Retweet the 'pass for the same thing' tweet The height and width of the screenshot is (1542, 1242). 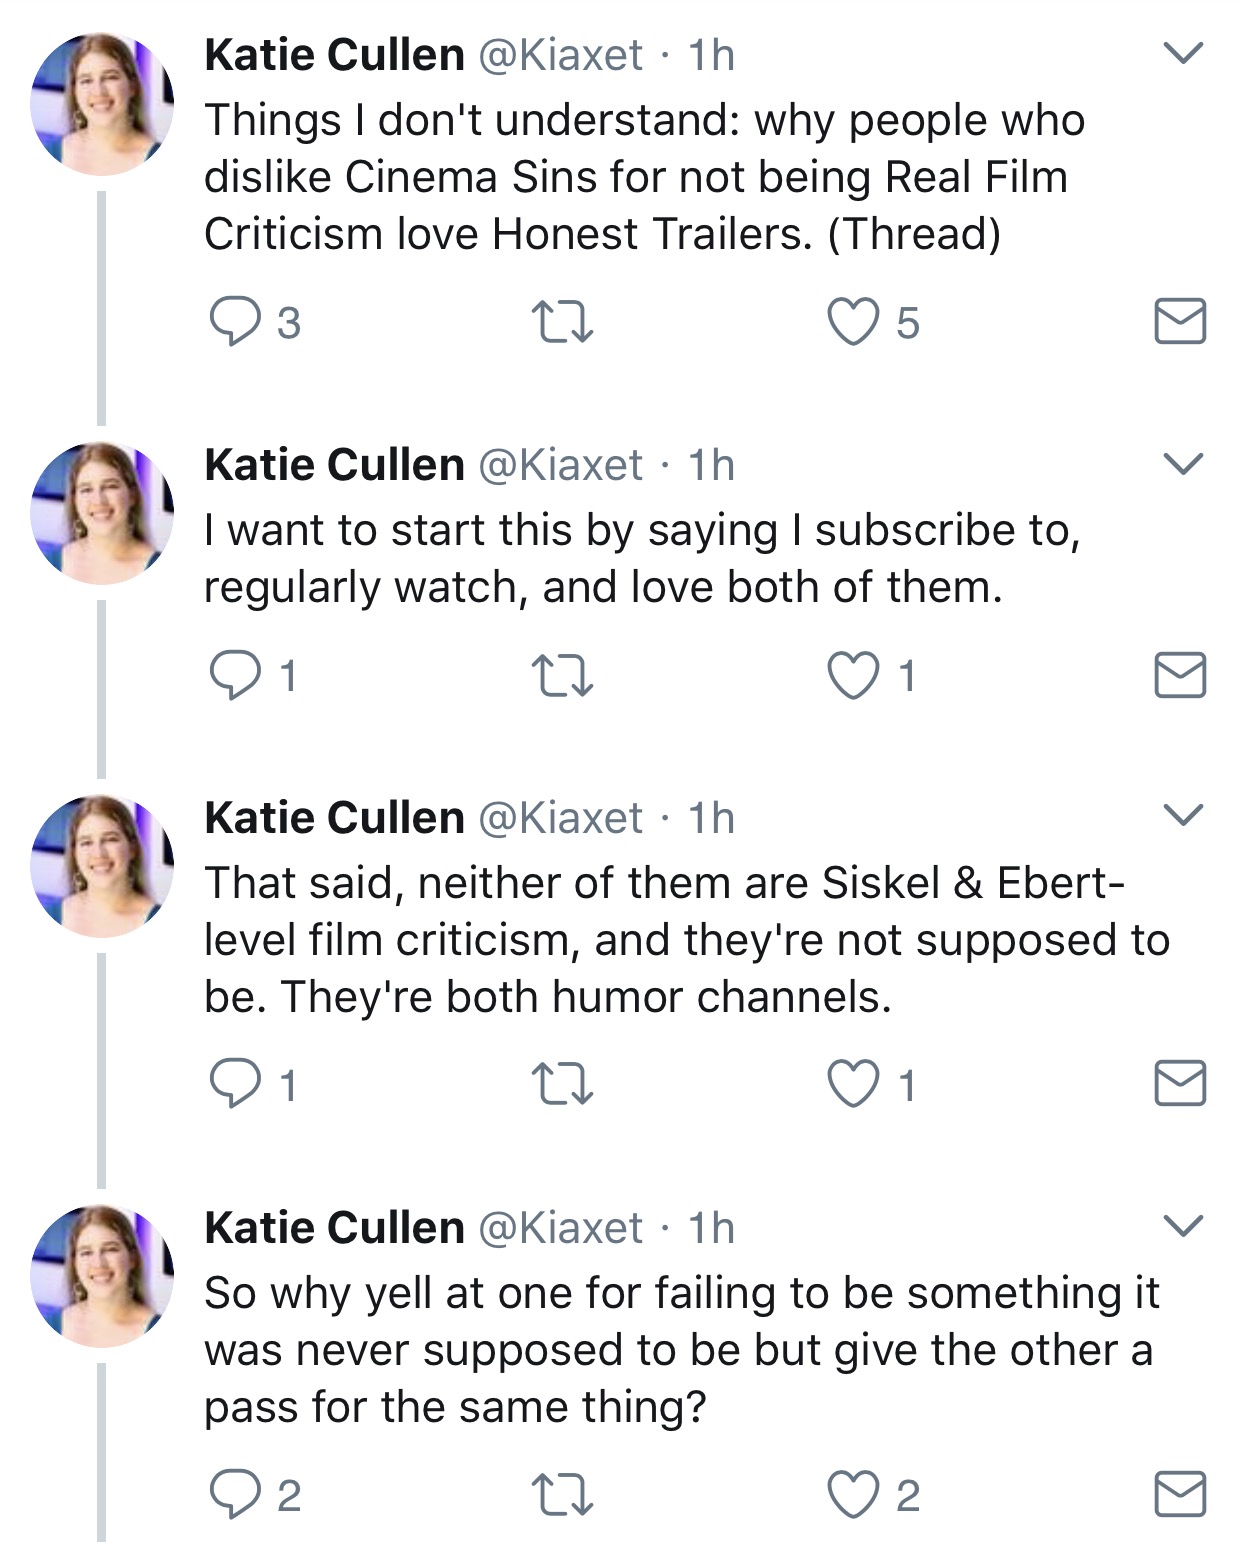[x=562, y=1494]
